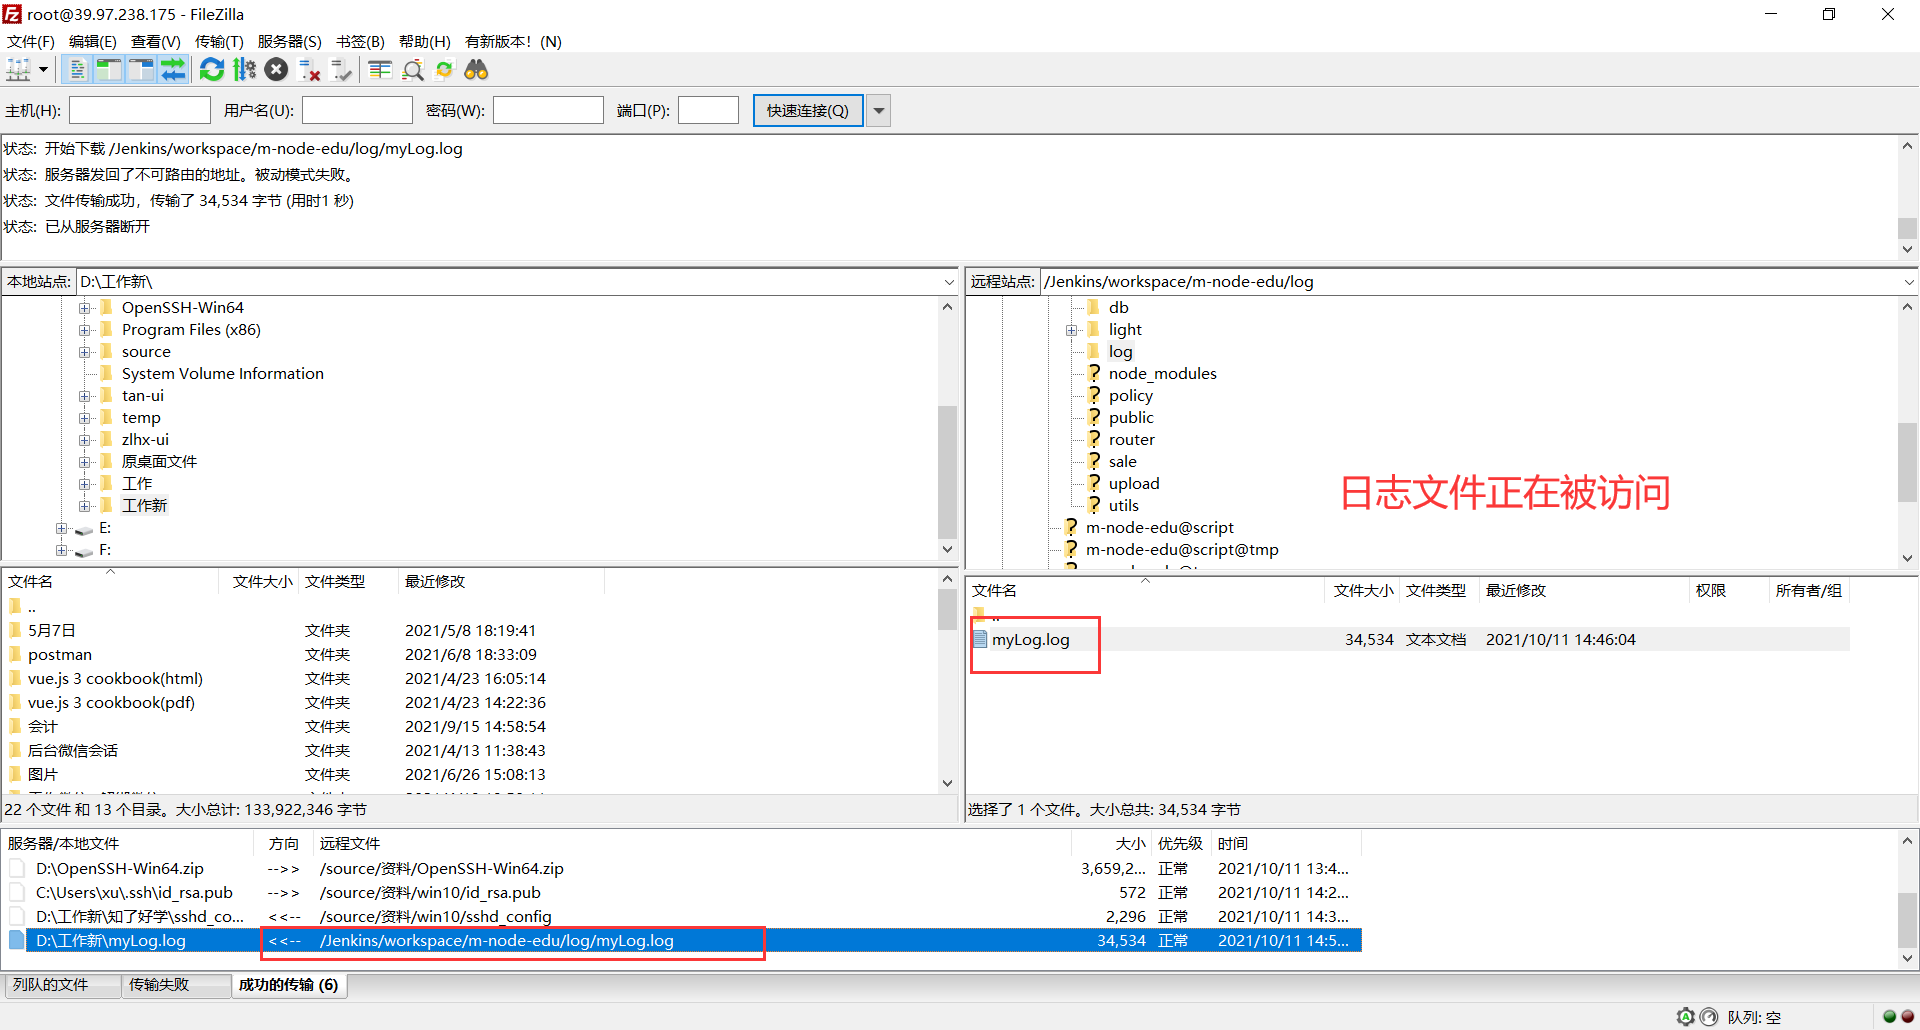Open the 编辑(E) menu

click(x=93, y=42)
